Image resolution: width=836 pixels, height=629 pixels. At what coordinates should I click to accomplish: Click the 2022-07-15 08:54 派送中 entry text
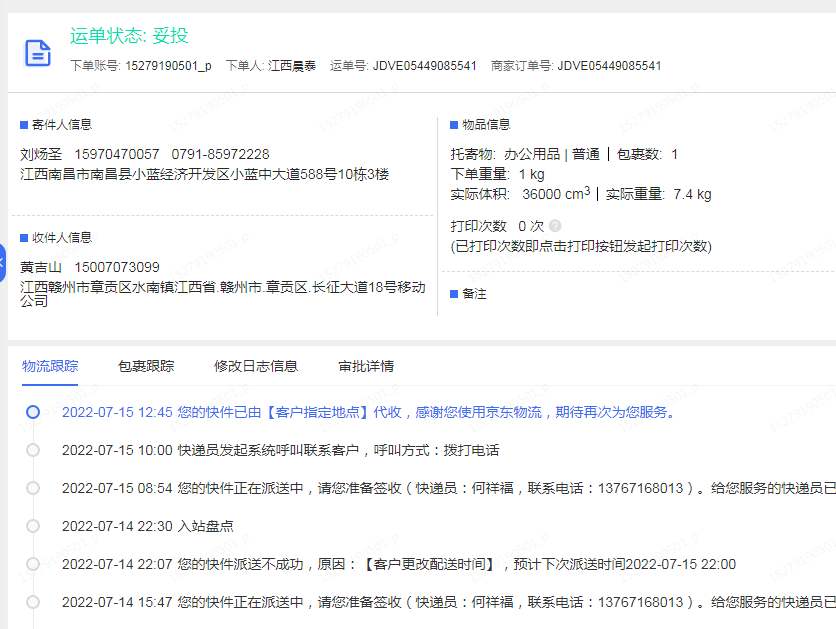[449, 488]
